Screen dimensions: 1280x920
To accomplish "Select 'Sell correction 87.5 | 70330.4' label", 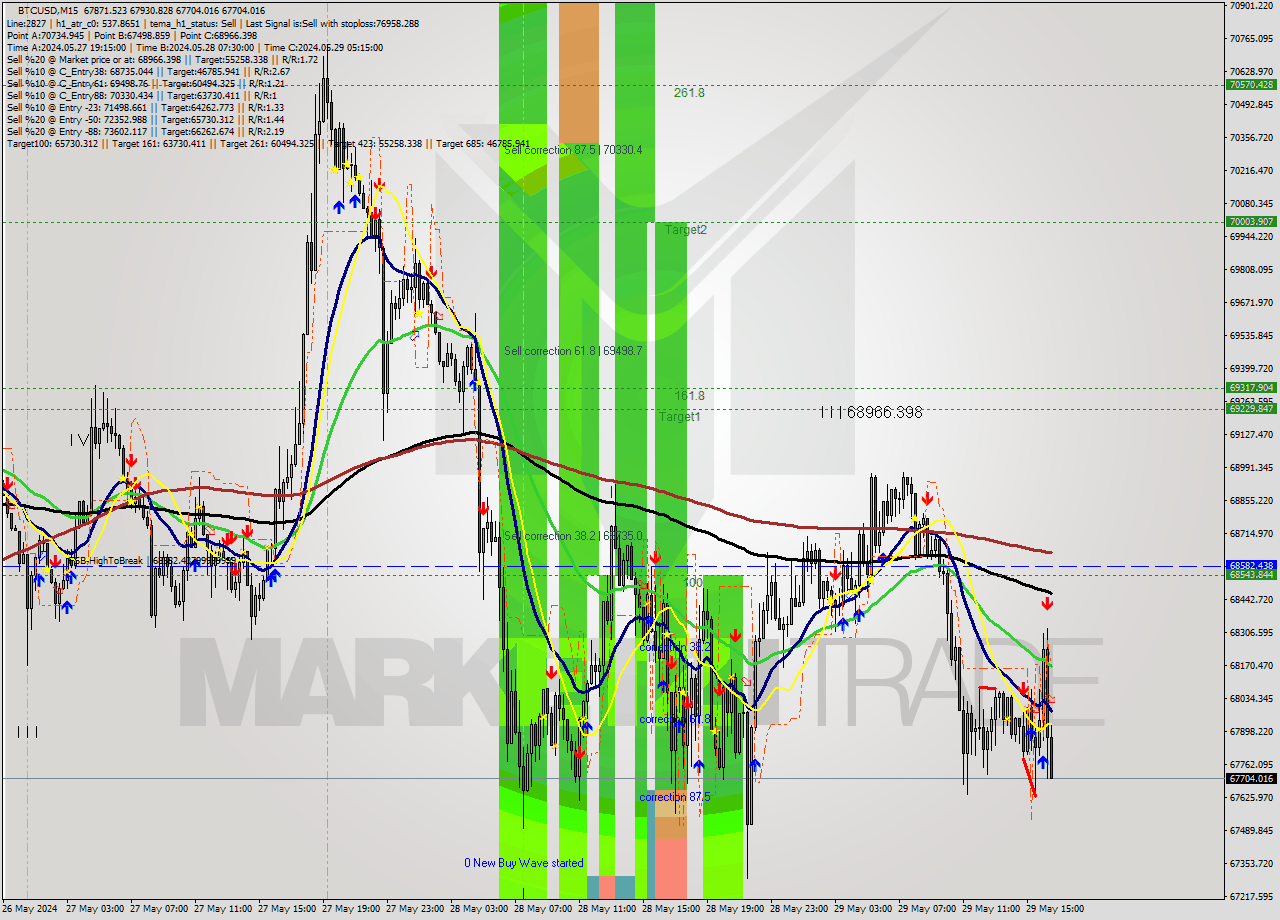I will click(x=573, y=150).
